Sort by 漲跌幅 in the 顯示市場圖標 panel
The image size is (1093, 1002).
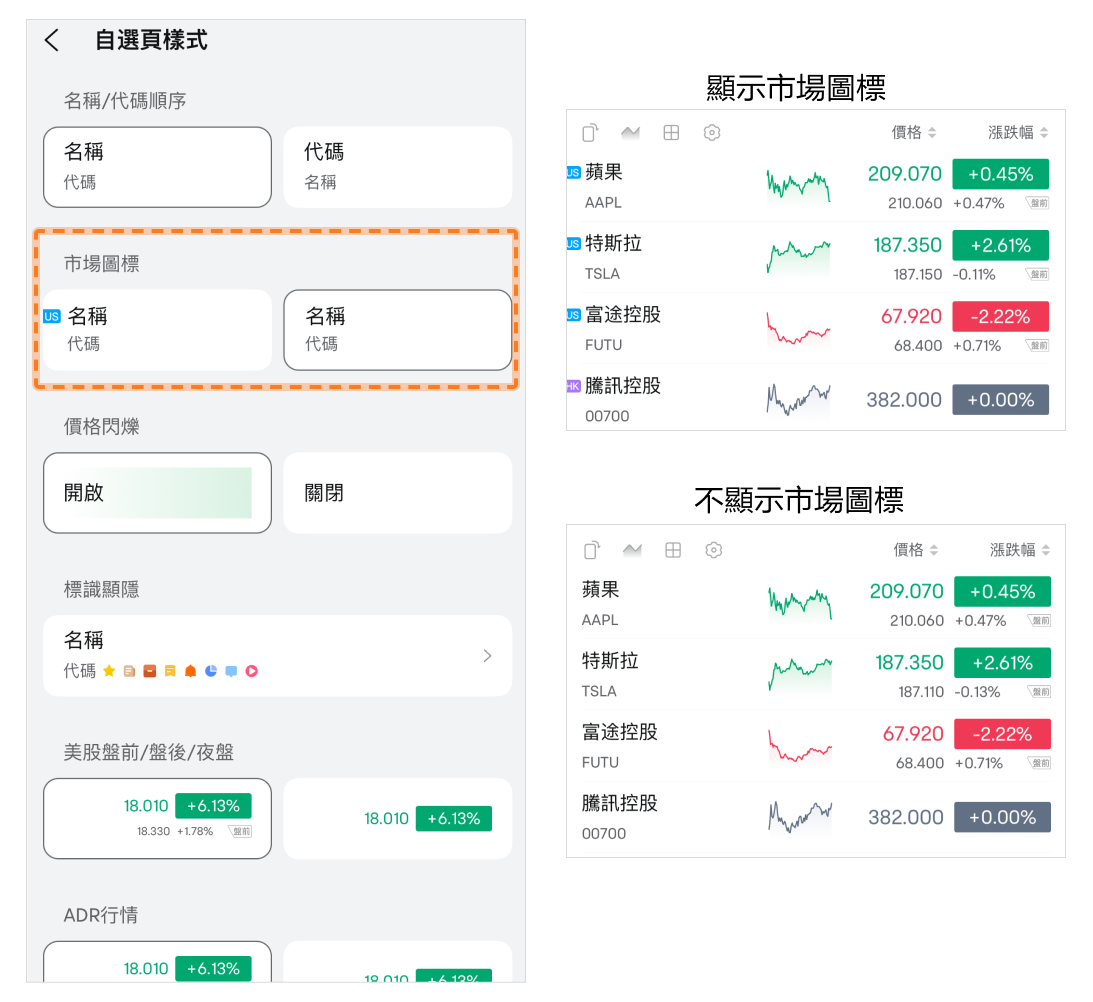click(x=1018, y=133)
